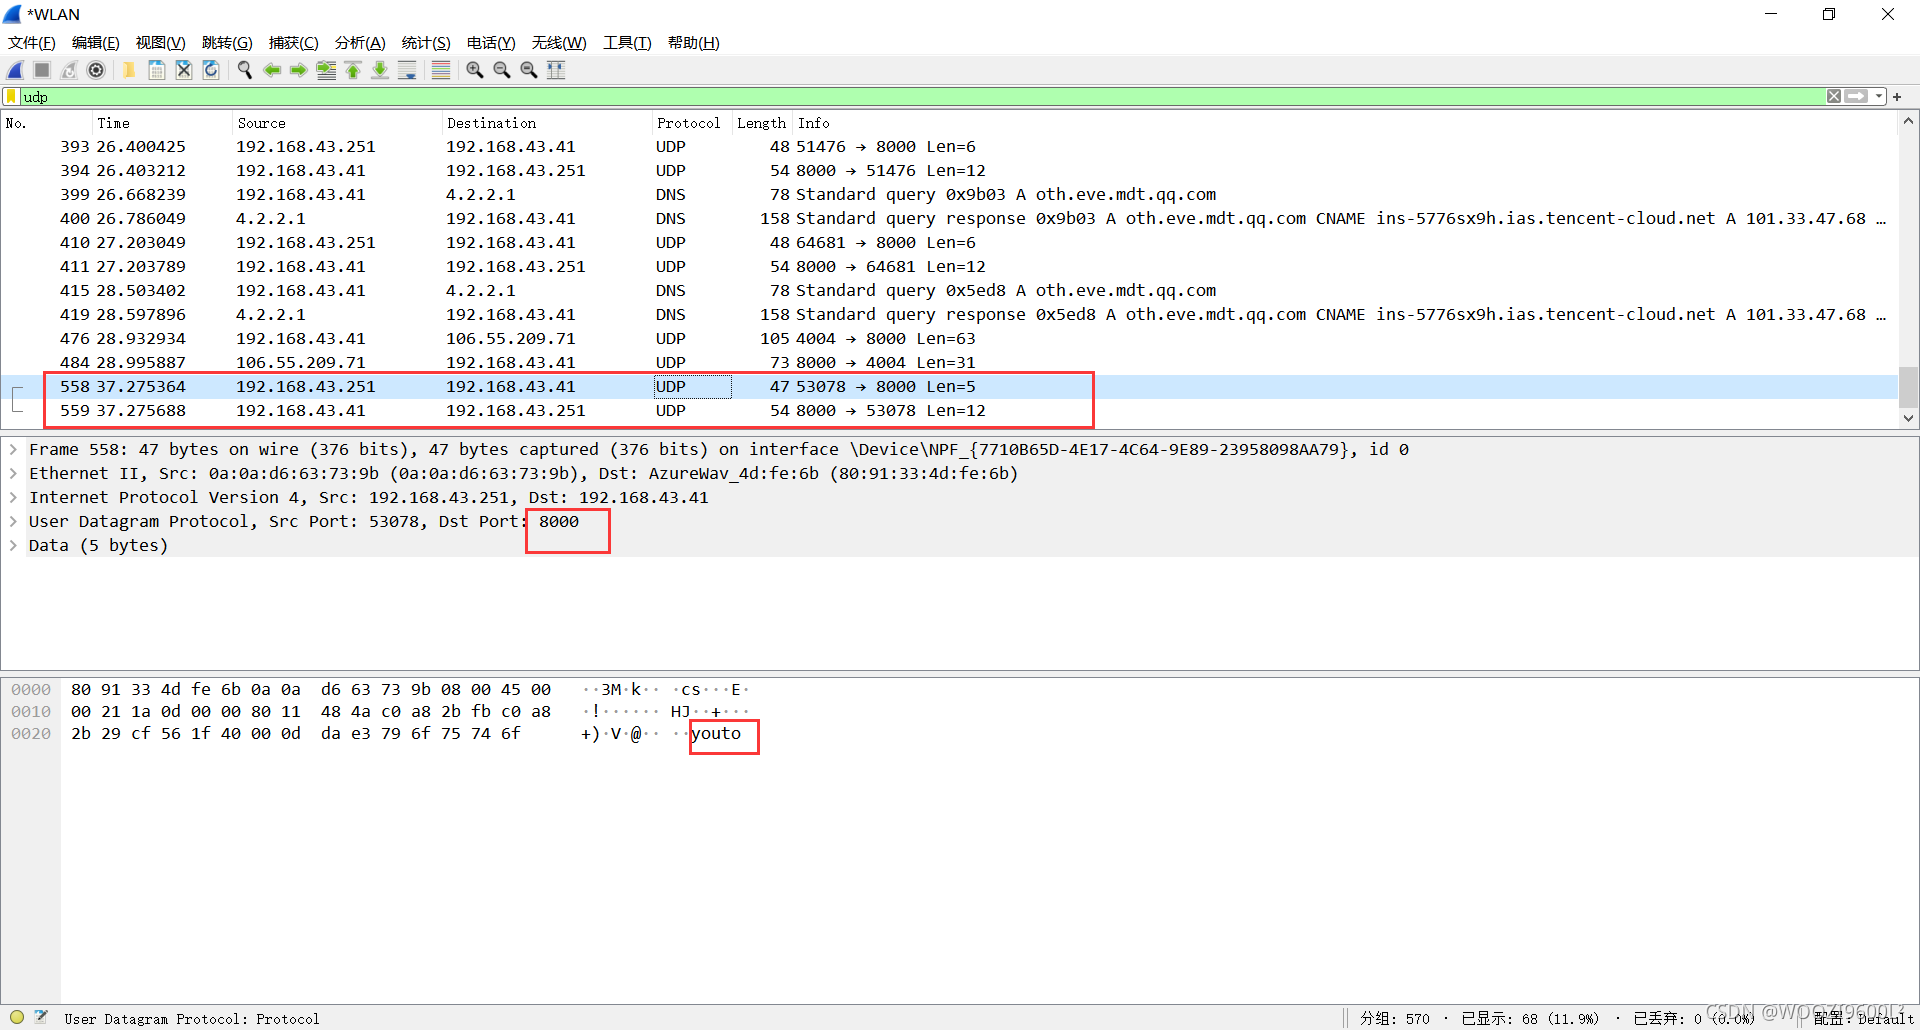Image resolution: width=1920 pixels, height=1030 pixels.
Task: Stop the running packet capture
Action: (x=42, y=70)
